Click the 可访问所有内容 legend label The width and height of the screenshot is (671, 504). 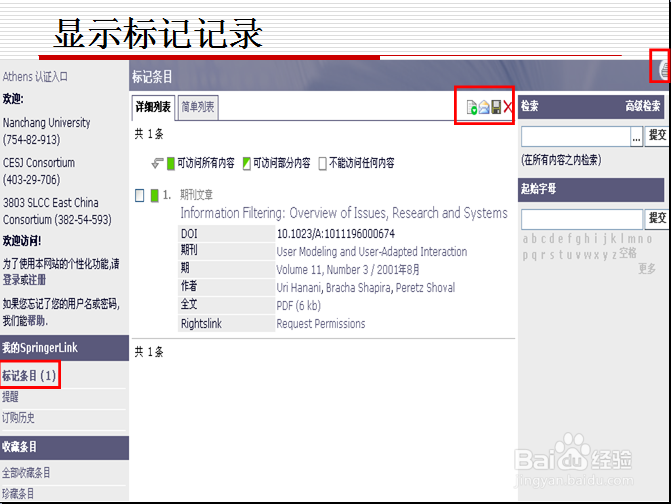(x=206, y=163)
